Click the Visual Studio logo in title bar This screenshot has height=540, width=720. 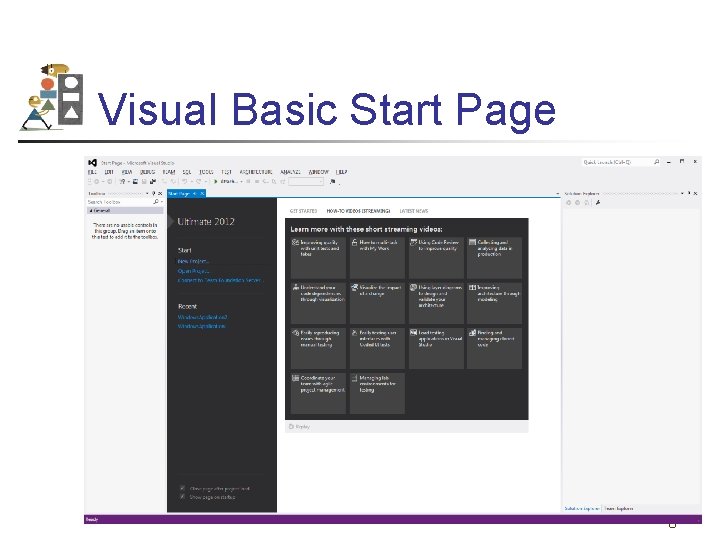92,163
